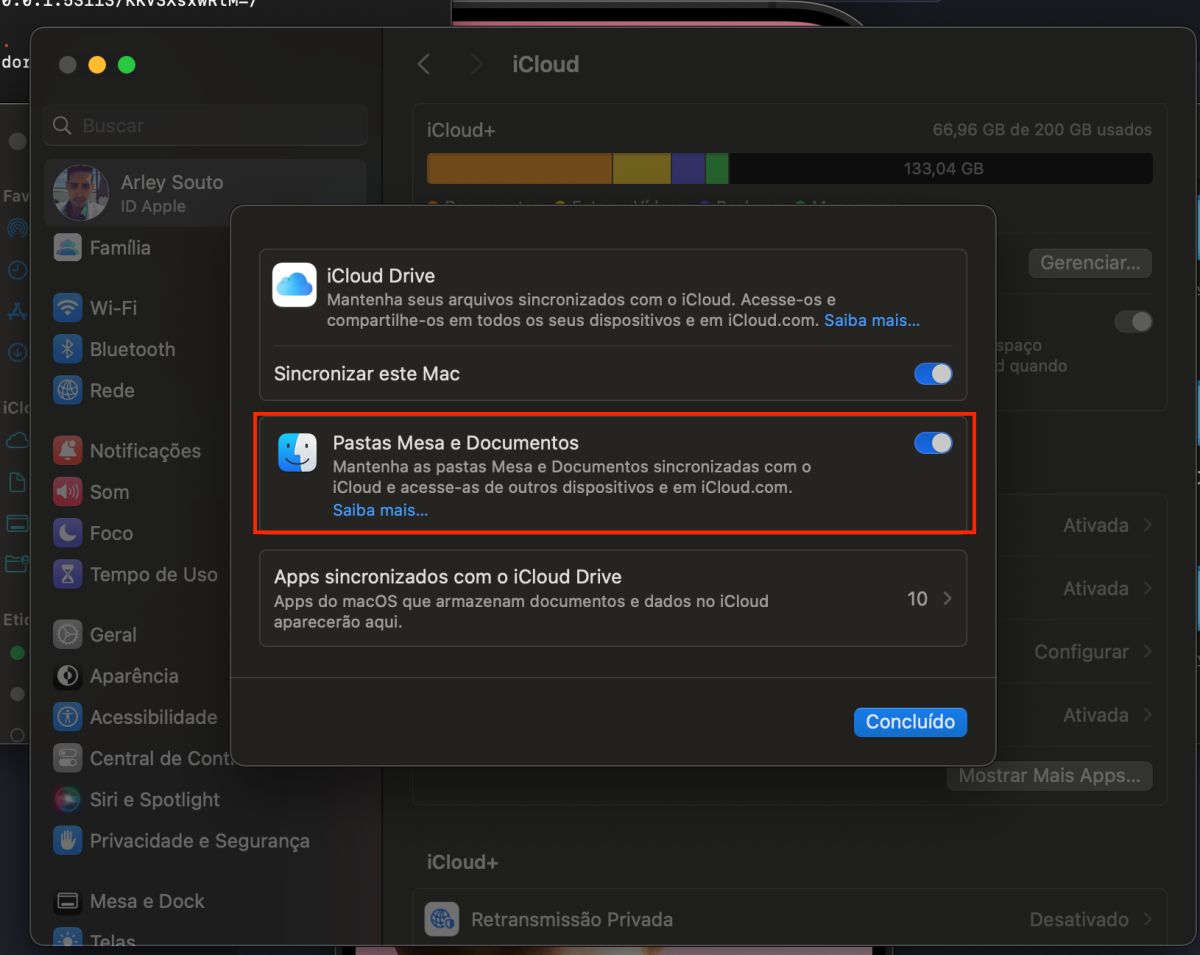Click the search magnifier icon
The height and width of the screenshot is (955, 1200).
[62, 125]
